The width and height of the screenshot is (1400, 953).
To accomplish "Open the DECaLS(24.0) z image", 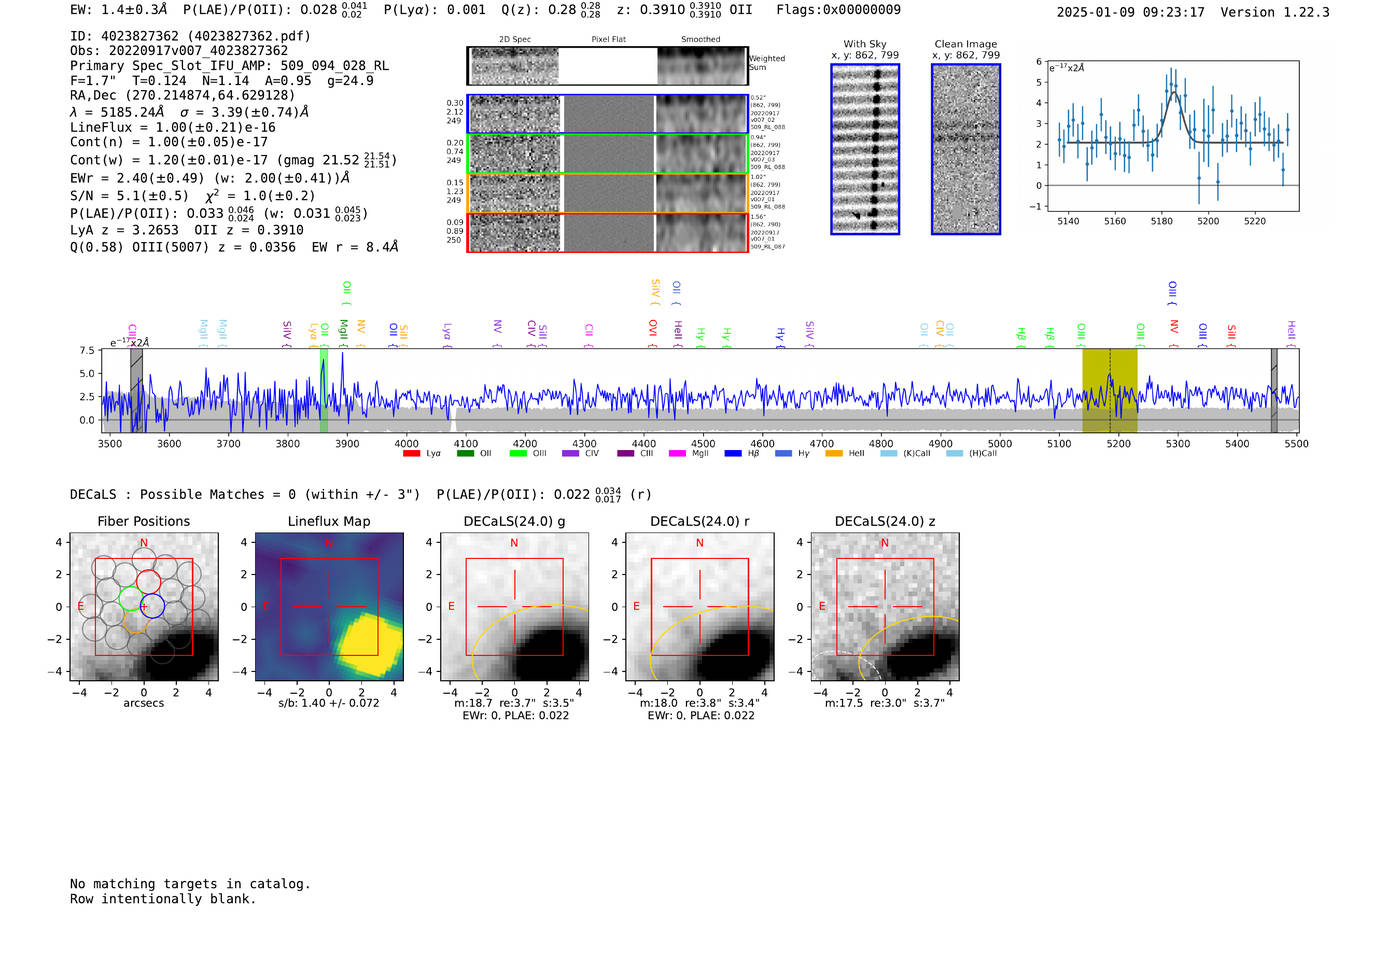I will pos(884,607).
